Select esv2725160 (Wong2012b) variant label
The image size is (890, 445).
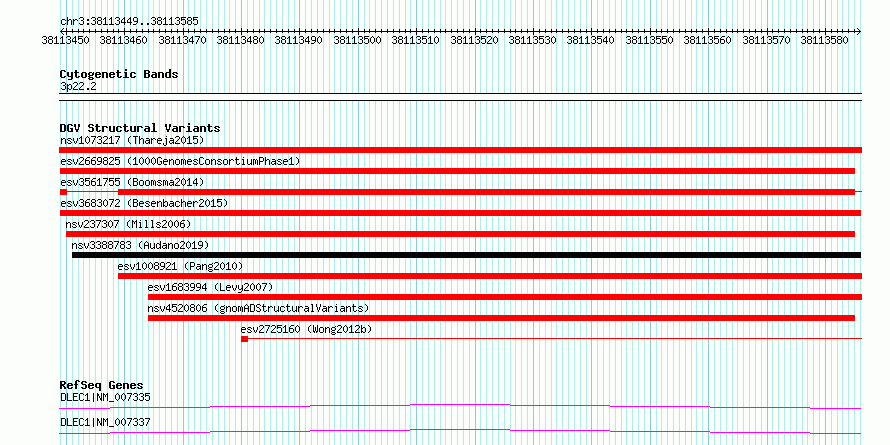(x=306, y=329)
